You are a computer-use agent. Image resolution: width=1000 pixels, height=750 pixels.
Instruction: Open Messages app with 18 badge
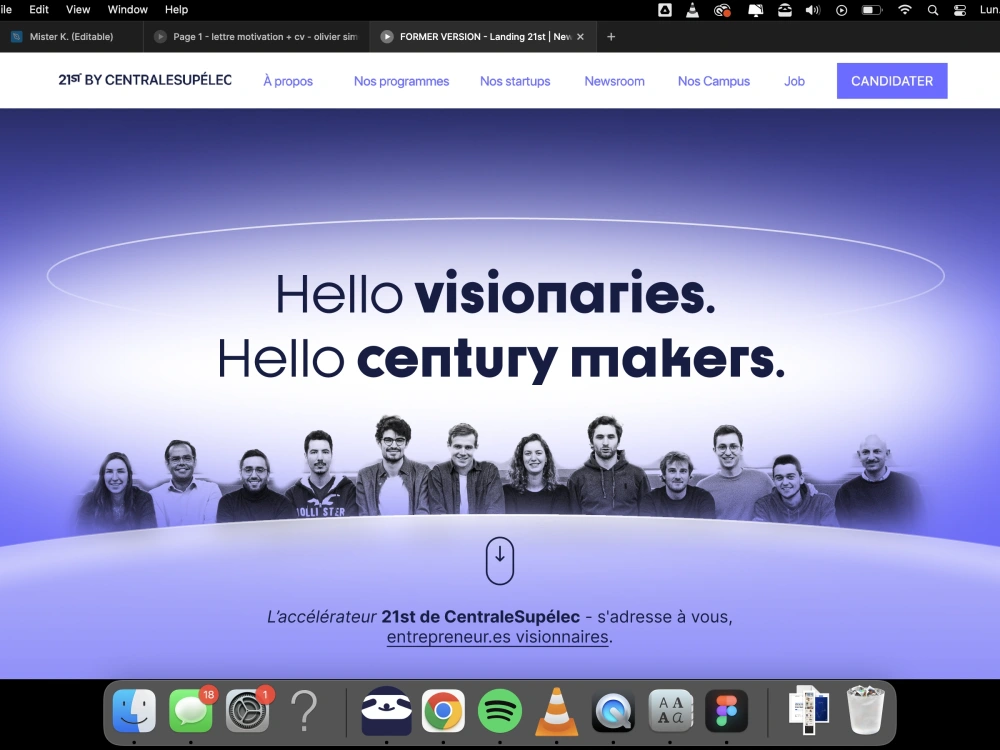click(x=191, y=710)
